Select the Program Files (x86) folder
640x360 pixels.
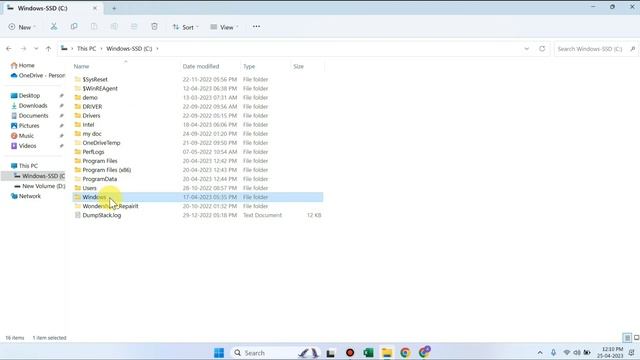[107, 170]
